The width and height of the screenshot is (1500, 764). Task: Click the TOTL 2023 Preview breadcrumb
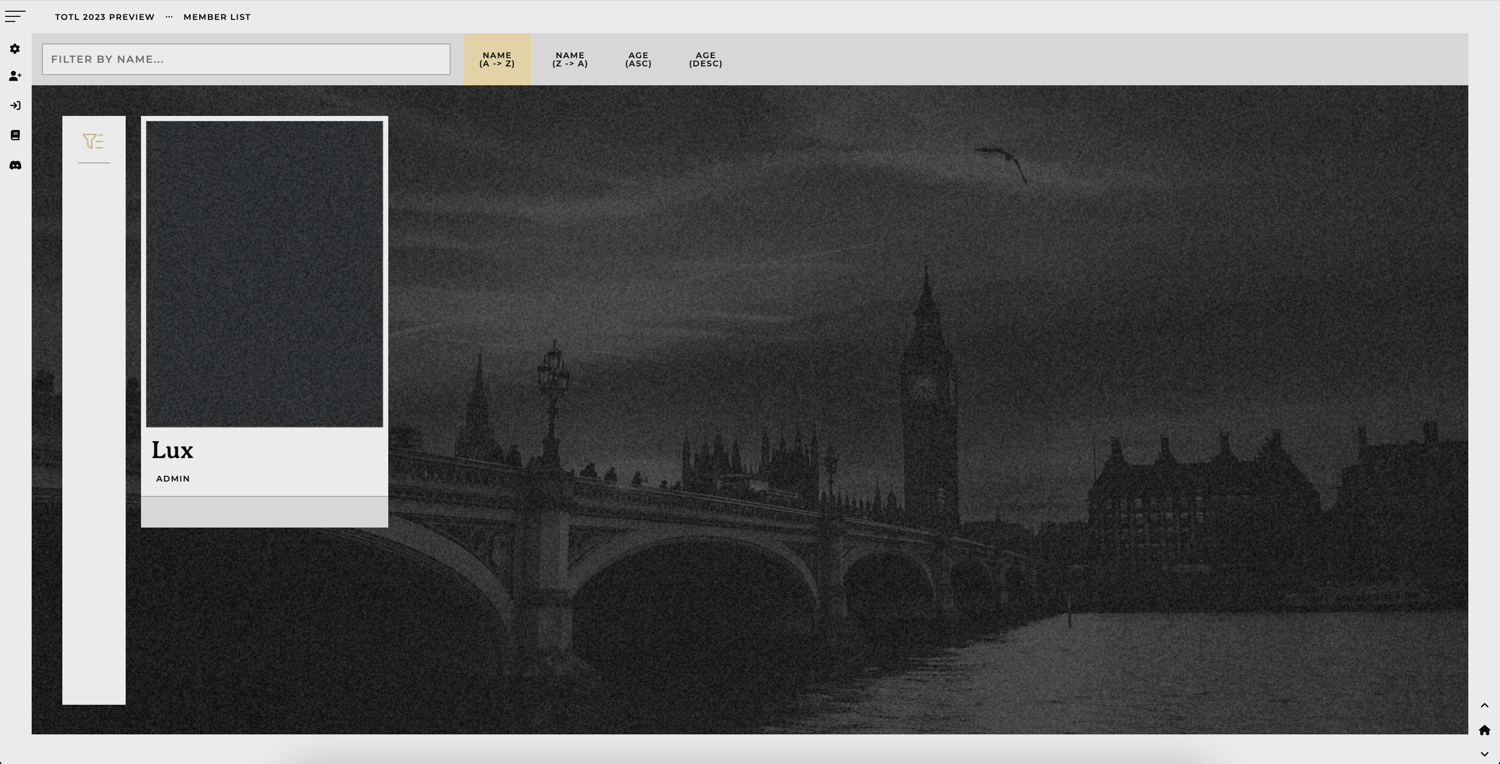105,17
